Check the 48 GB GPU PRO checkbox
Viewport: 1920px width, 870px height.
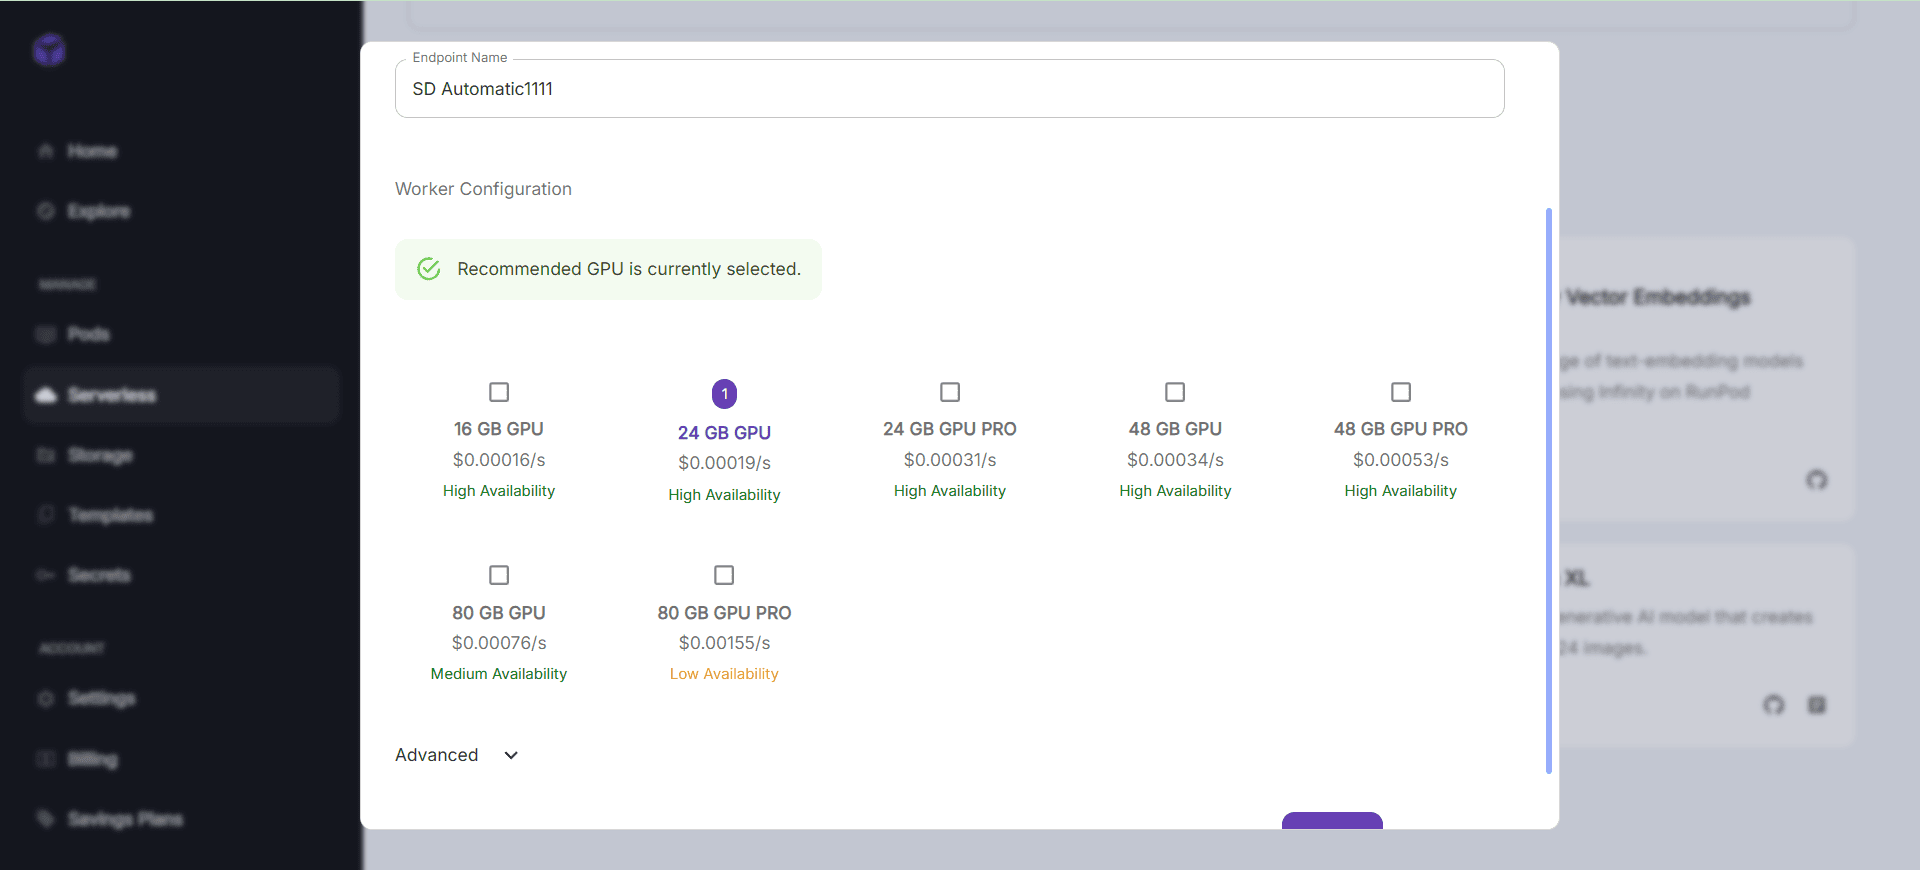tap(1401, 392)
